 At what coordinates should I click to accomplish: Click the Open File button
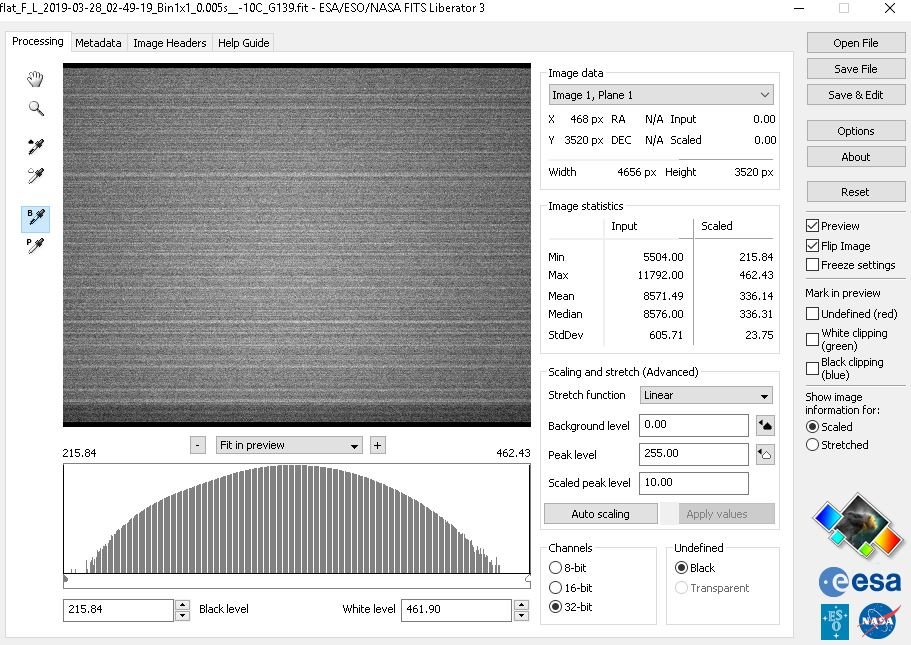(x=856, y=43)
